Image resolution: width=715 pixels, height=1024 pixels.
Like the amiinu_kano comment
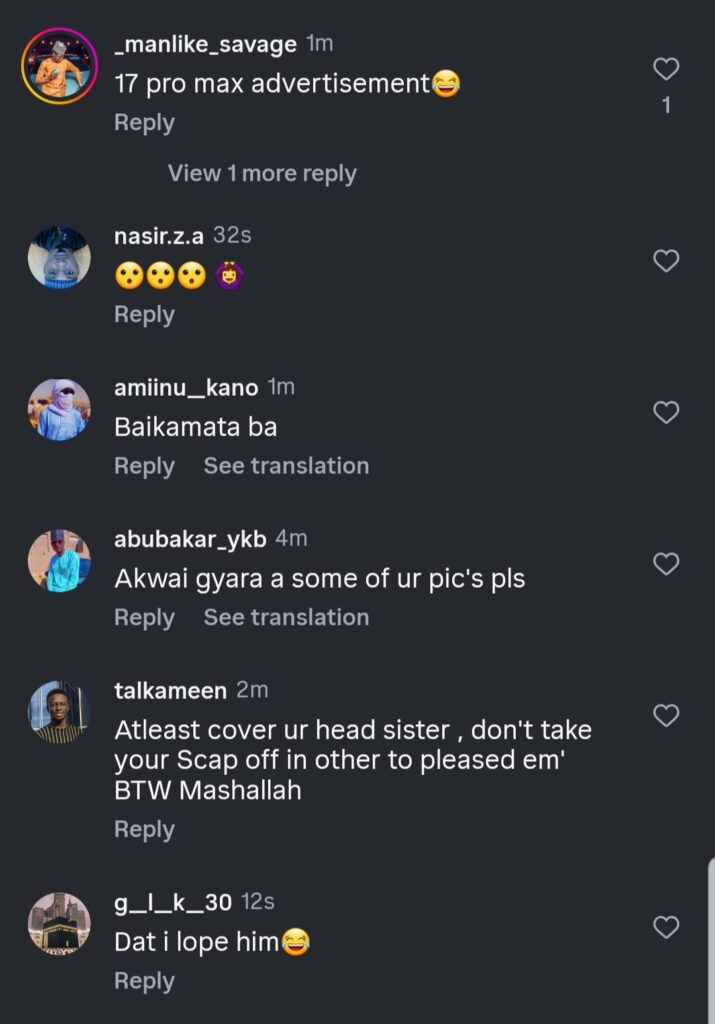pos(666,412)
